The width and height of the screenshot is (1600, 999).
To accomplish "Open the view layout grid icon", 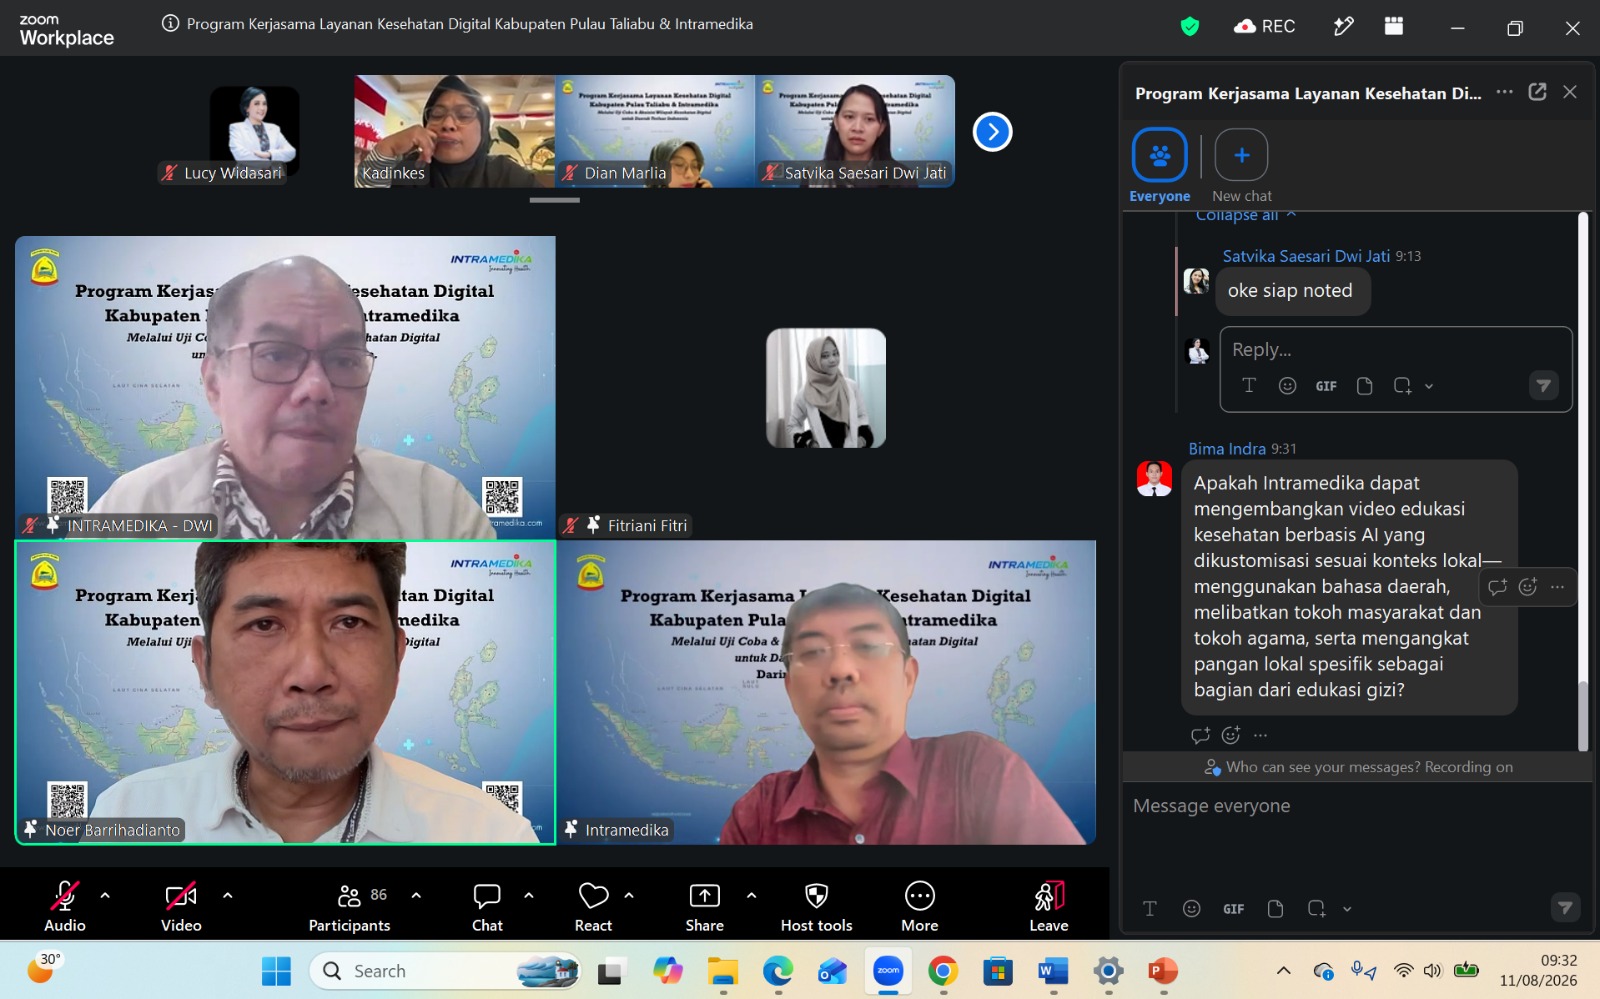I will [x=1394, y=26].
